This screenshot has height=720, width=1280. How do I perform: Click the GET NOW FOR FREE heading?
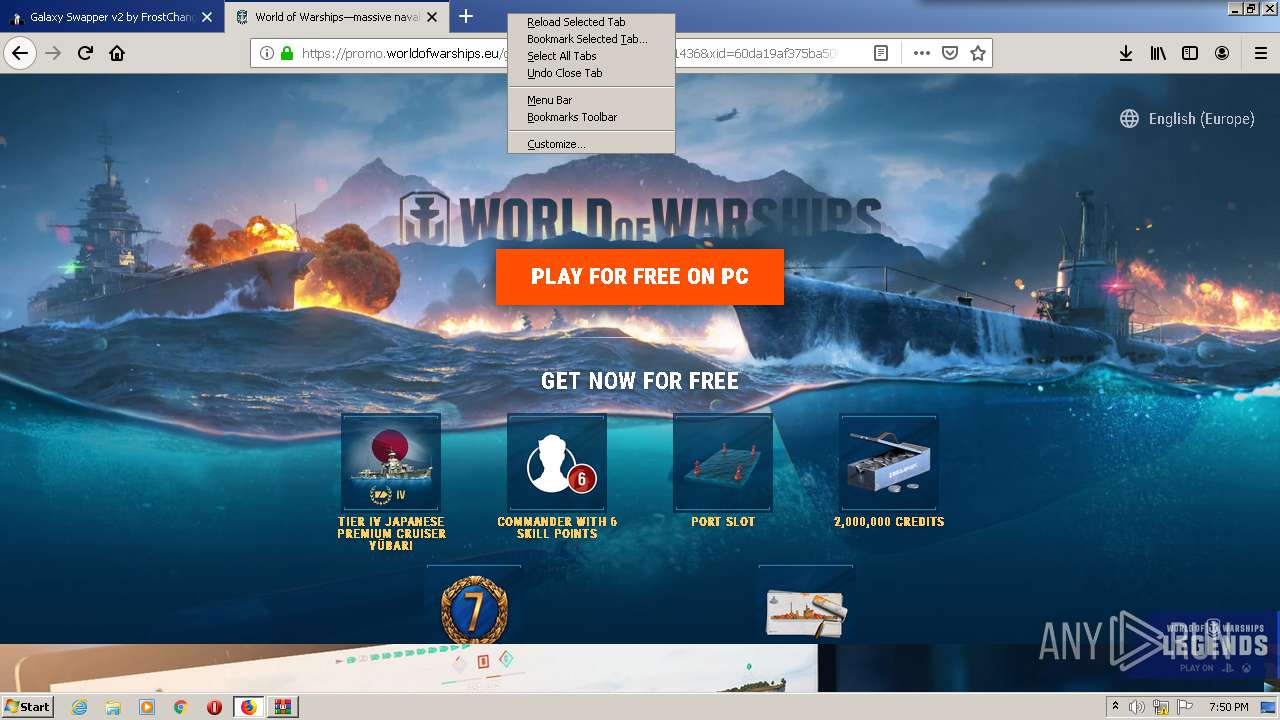point(640,381)
